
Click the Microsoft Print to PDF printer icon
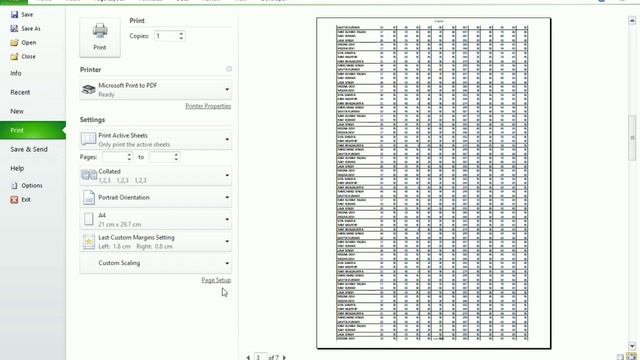point(89,89)
